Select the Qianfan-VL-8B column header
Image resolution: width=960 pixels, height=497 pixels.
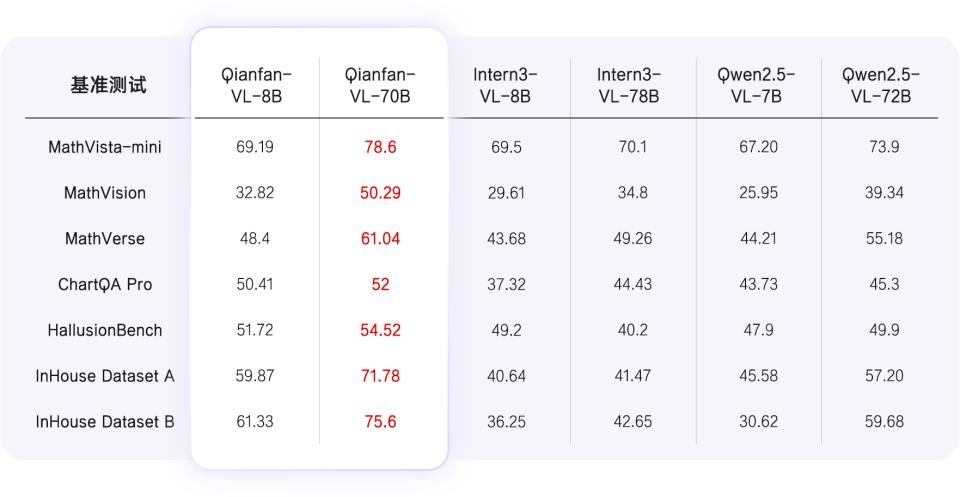(255, 85)
